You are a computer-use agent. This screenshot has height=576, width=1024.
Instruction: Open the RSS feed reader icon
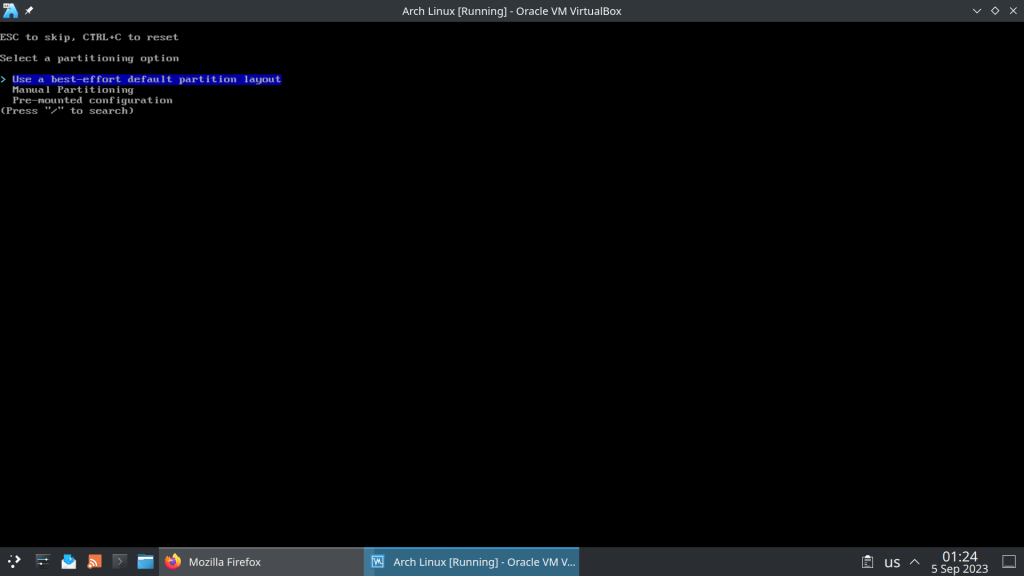tap(95, 562)
